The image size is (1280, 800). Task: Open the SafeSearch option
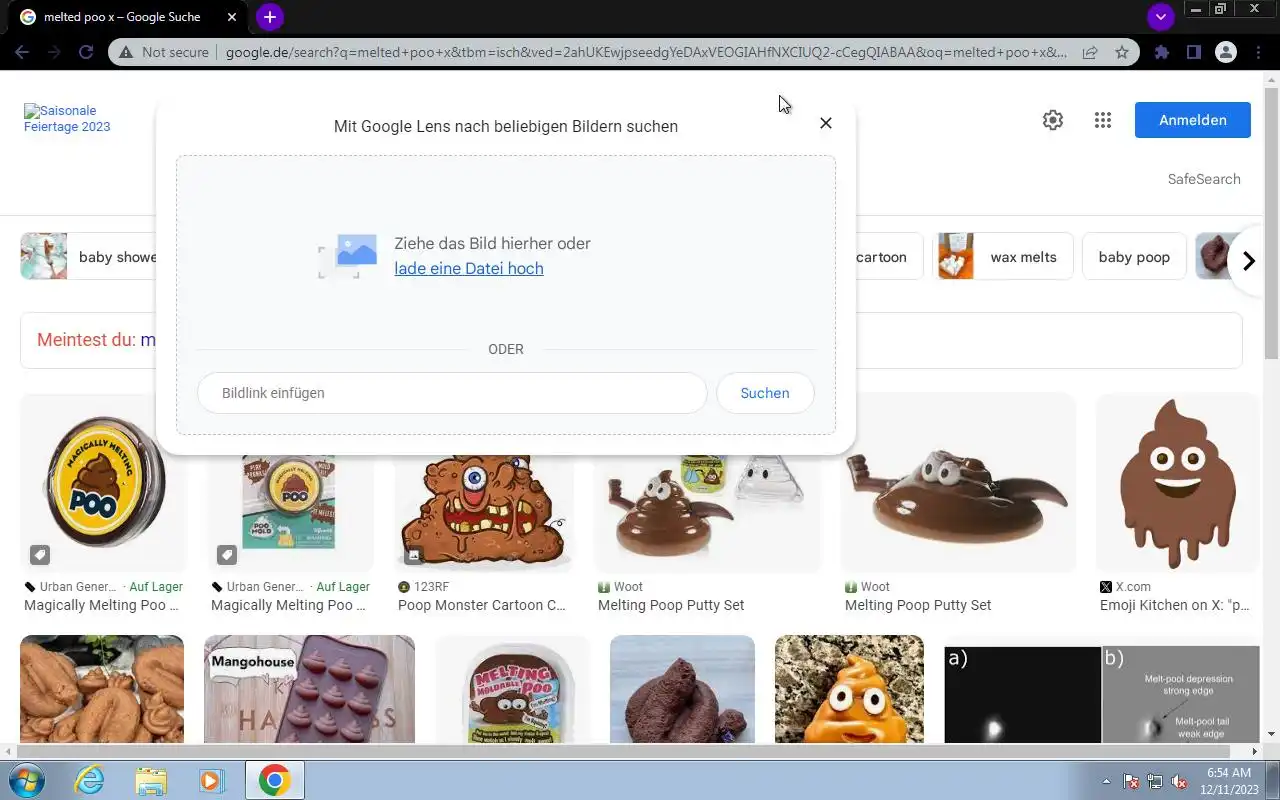[x=1204, y=179]
